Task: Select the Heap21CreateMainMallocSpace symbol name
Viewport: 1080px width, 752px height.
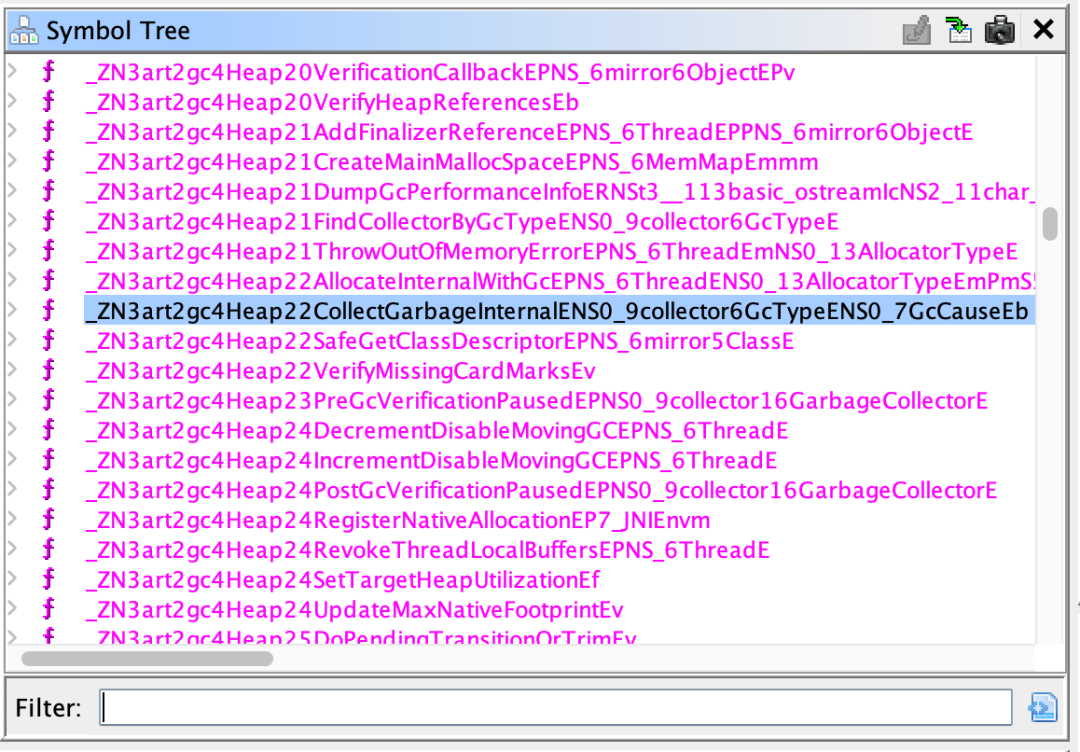Action: [452, 162]
